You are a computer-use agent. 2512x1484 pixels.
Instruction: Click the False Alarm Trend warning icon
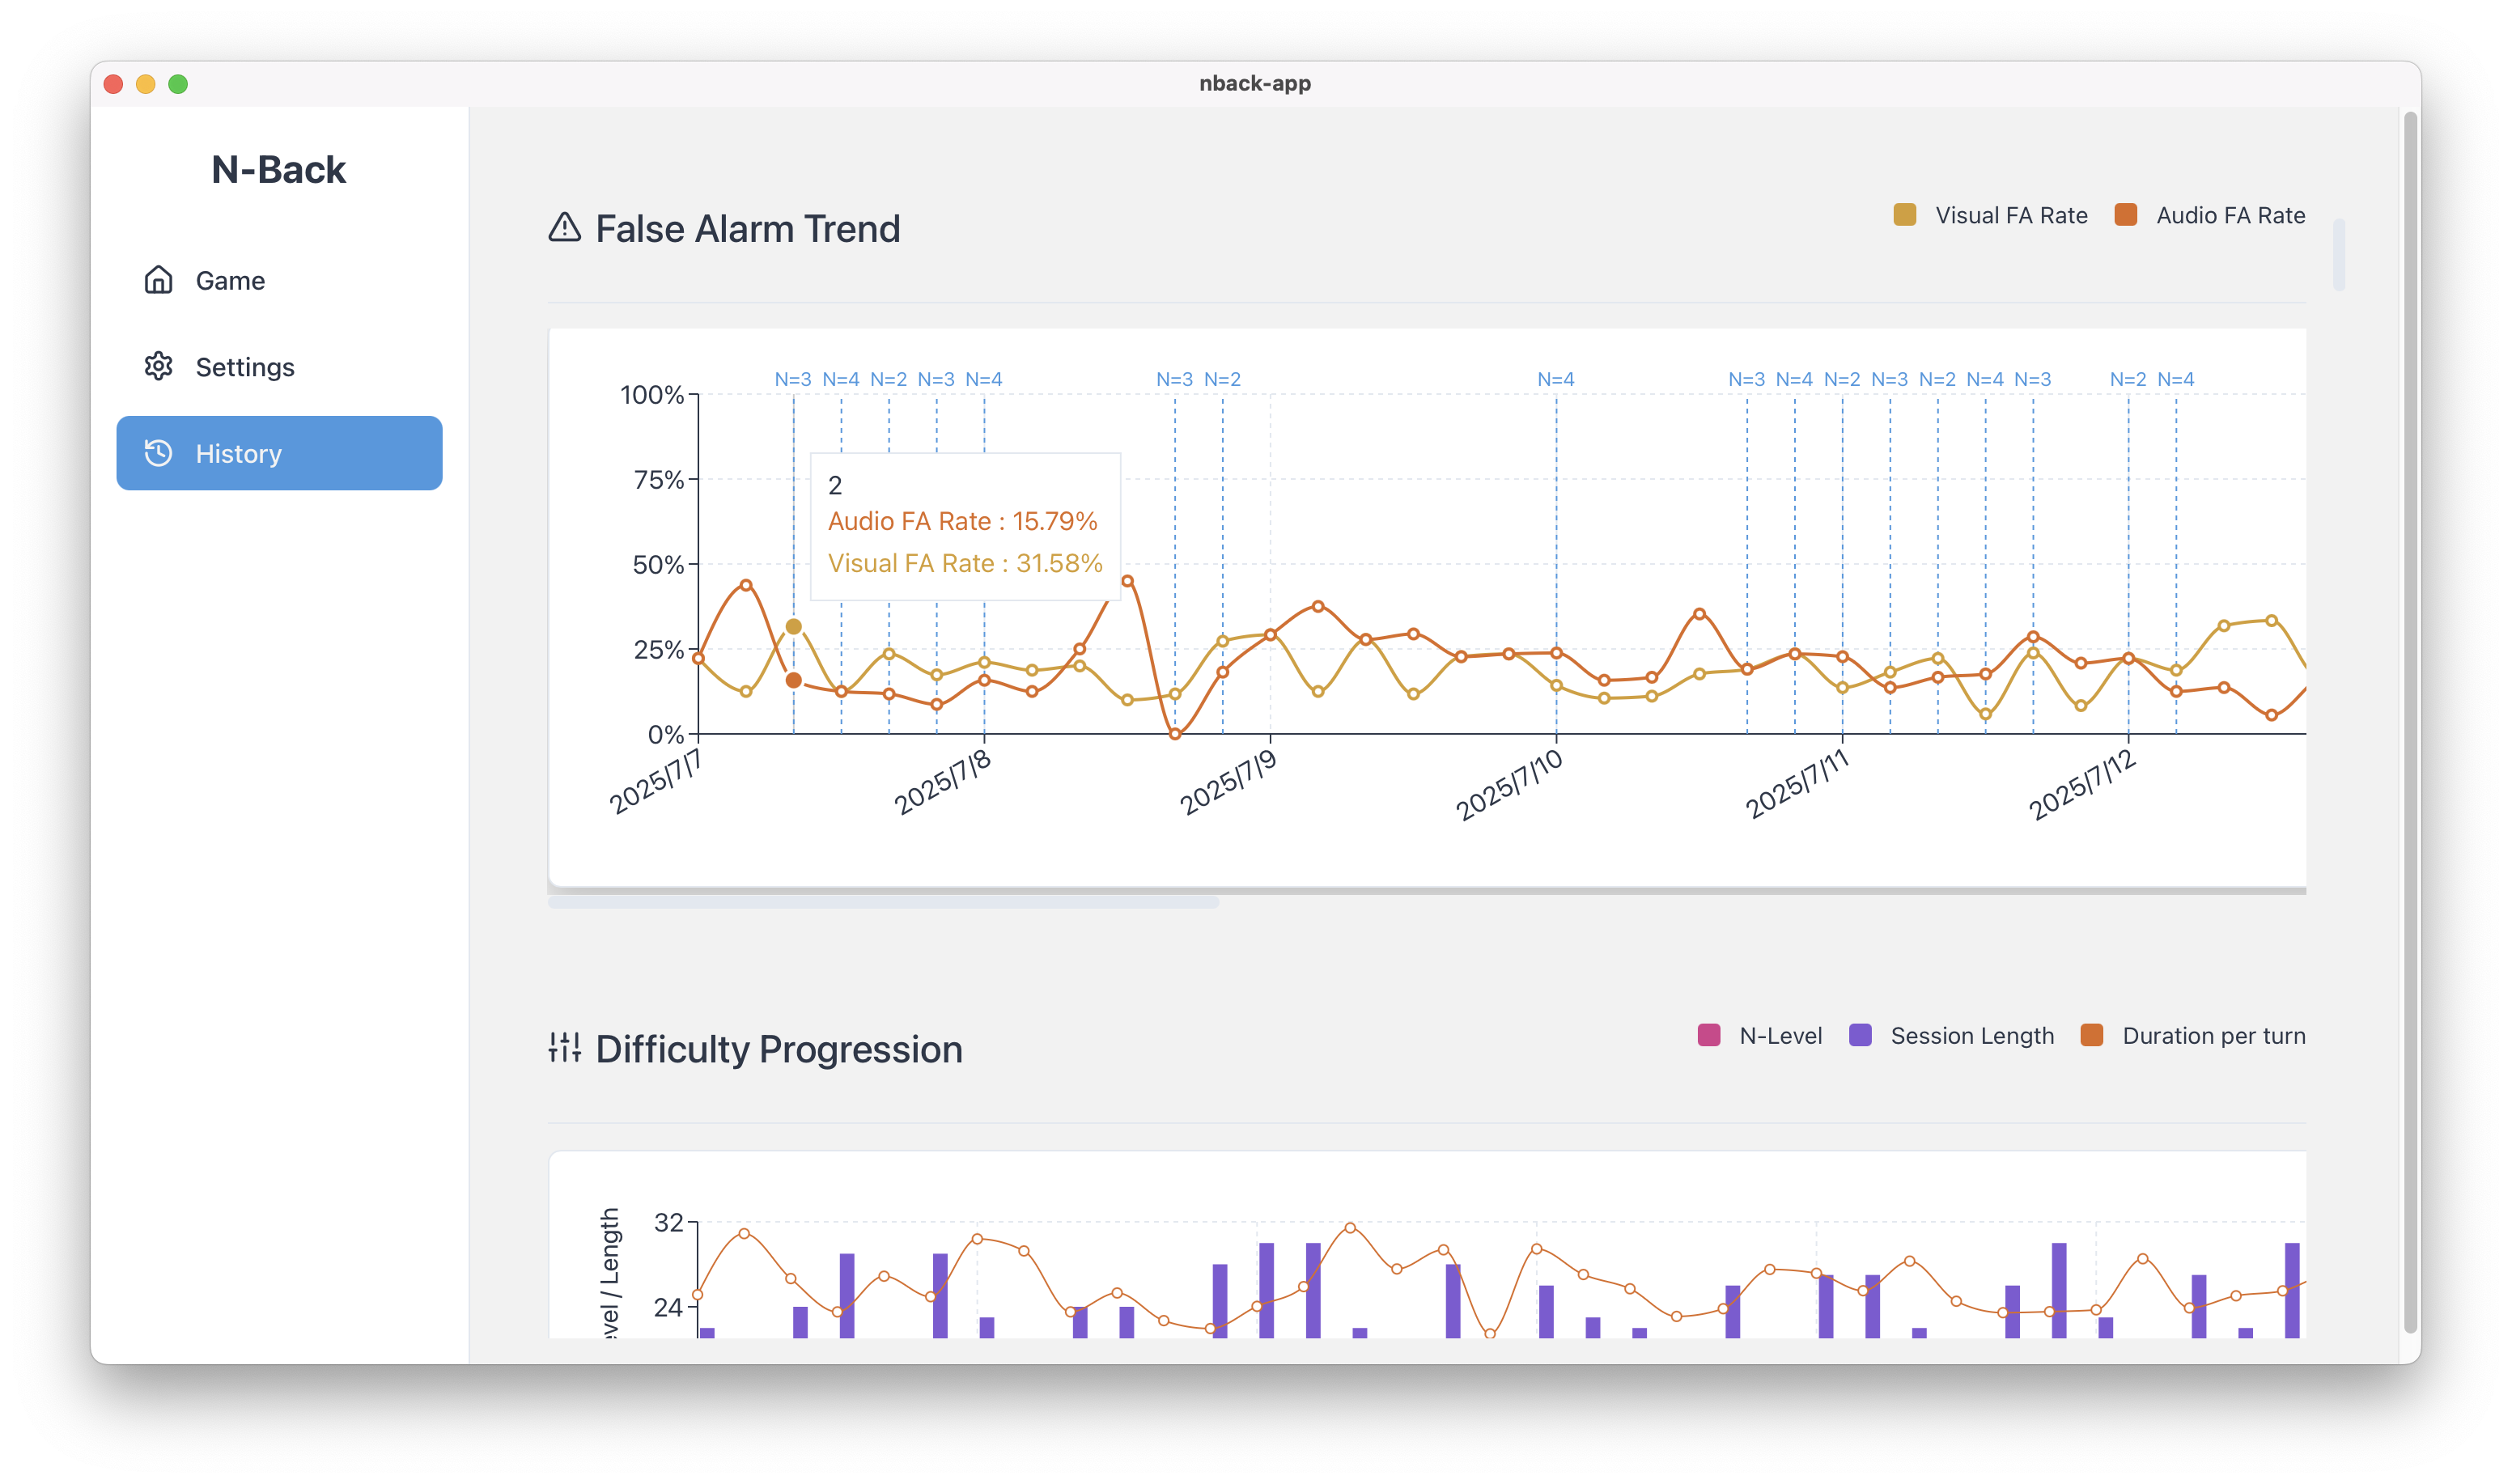pyautogui.click(x=565, y=228)
